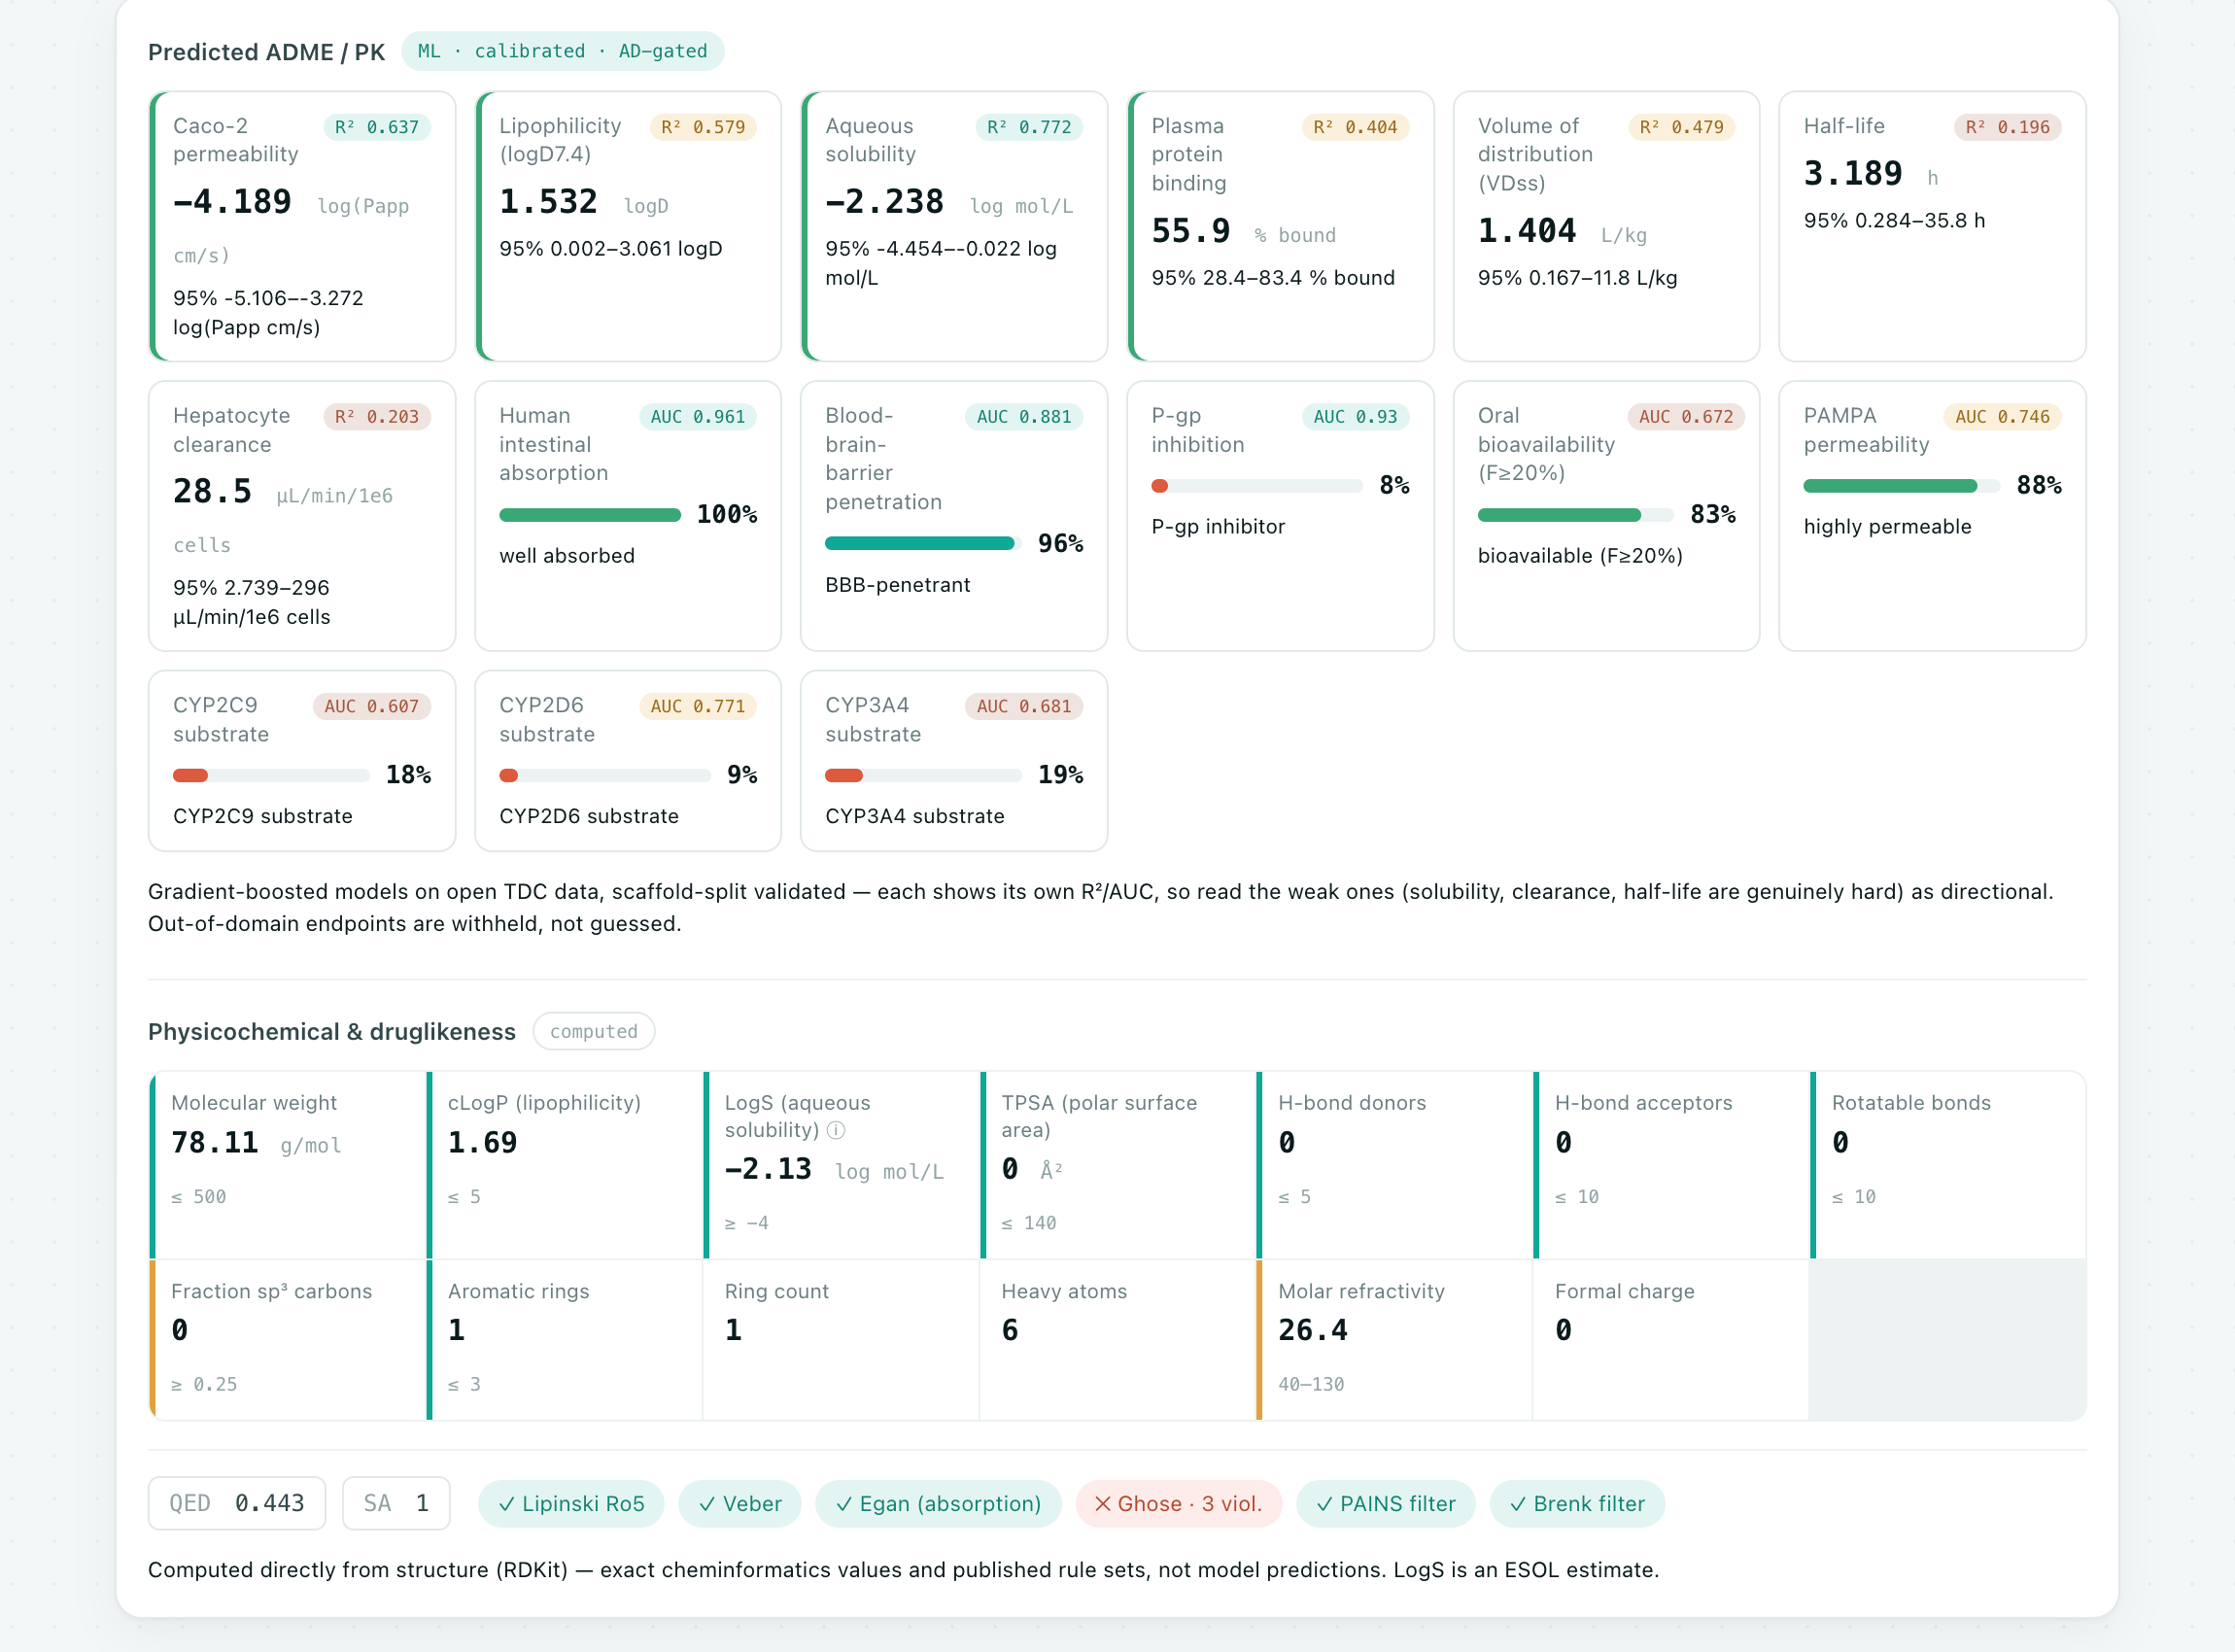Click the Fraction sp³ carbons cell
Screen dimensions: 2235x1652
289,1340
